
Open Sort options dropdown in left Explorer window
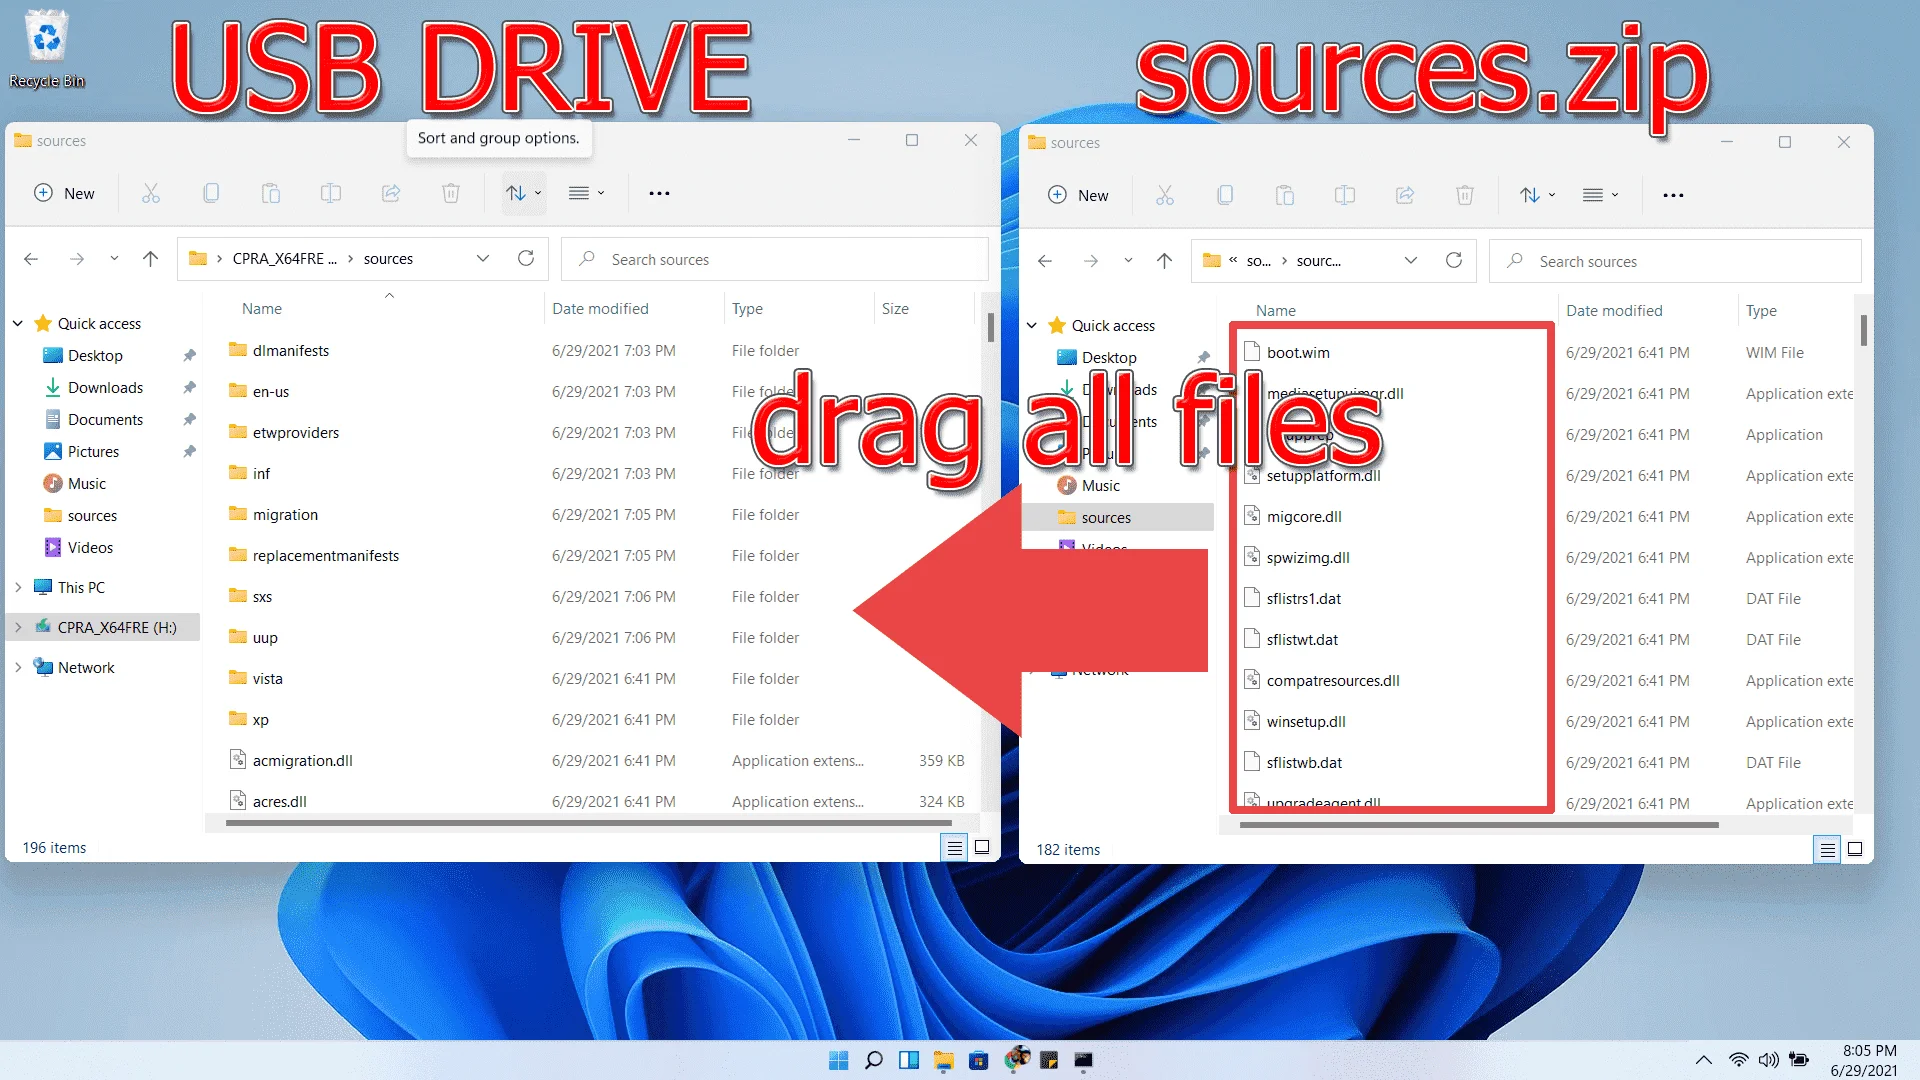pos(524,193)
